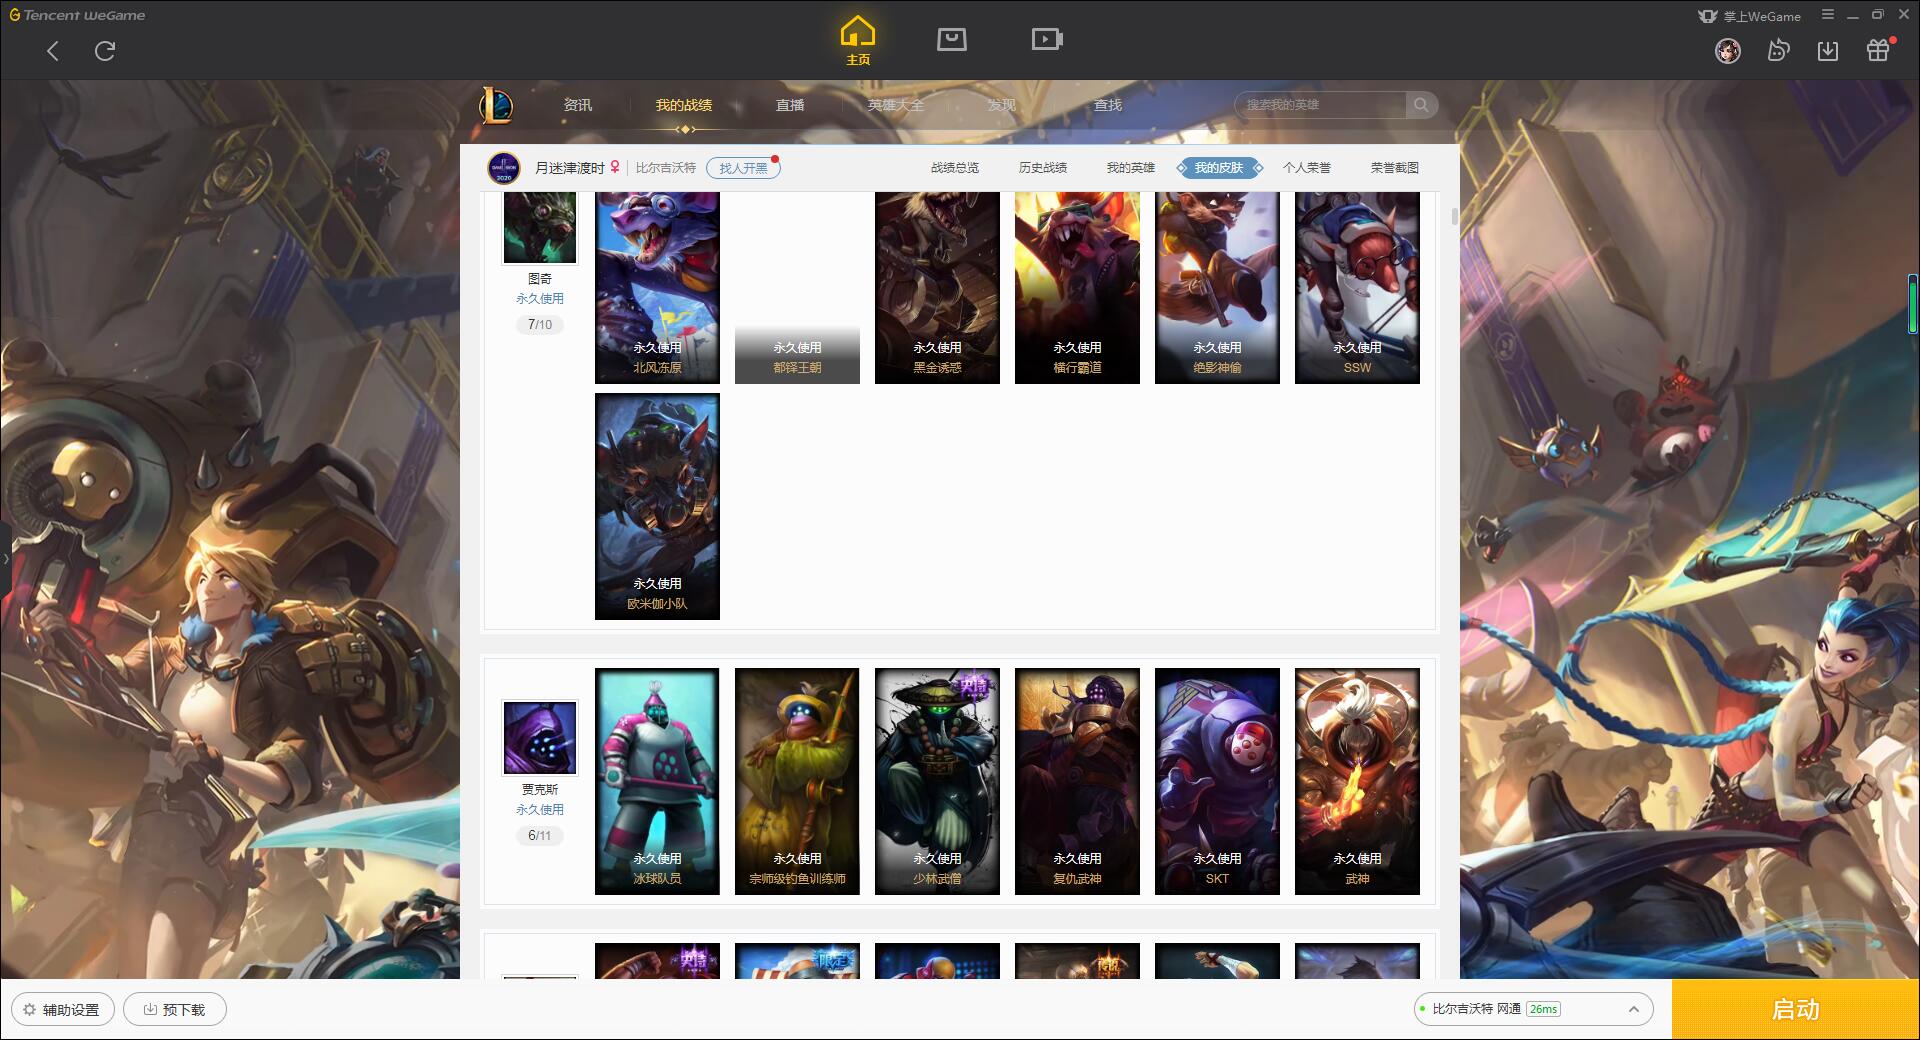
Task: Open the 宗师级钓鱼训练师 skin card
Action: click(797, 781)
